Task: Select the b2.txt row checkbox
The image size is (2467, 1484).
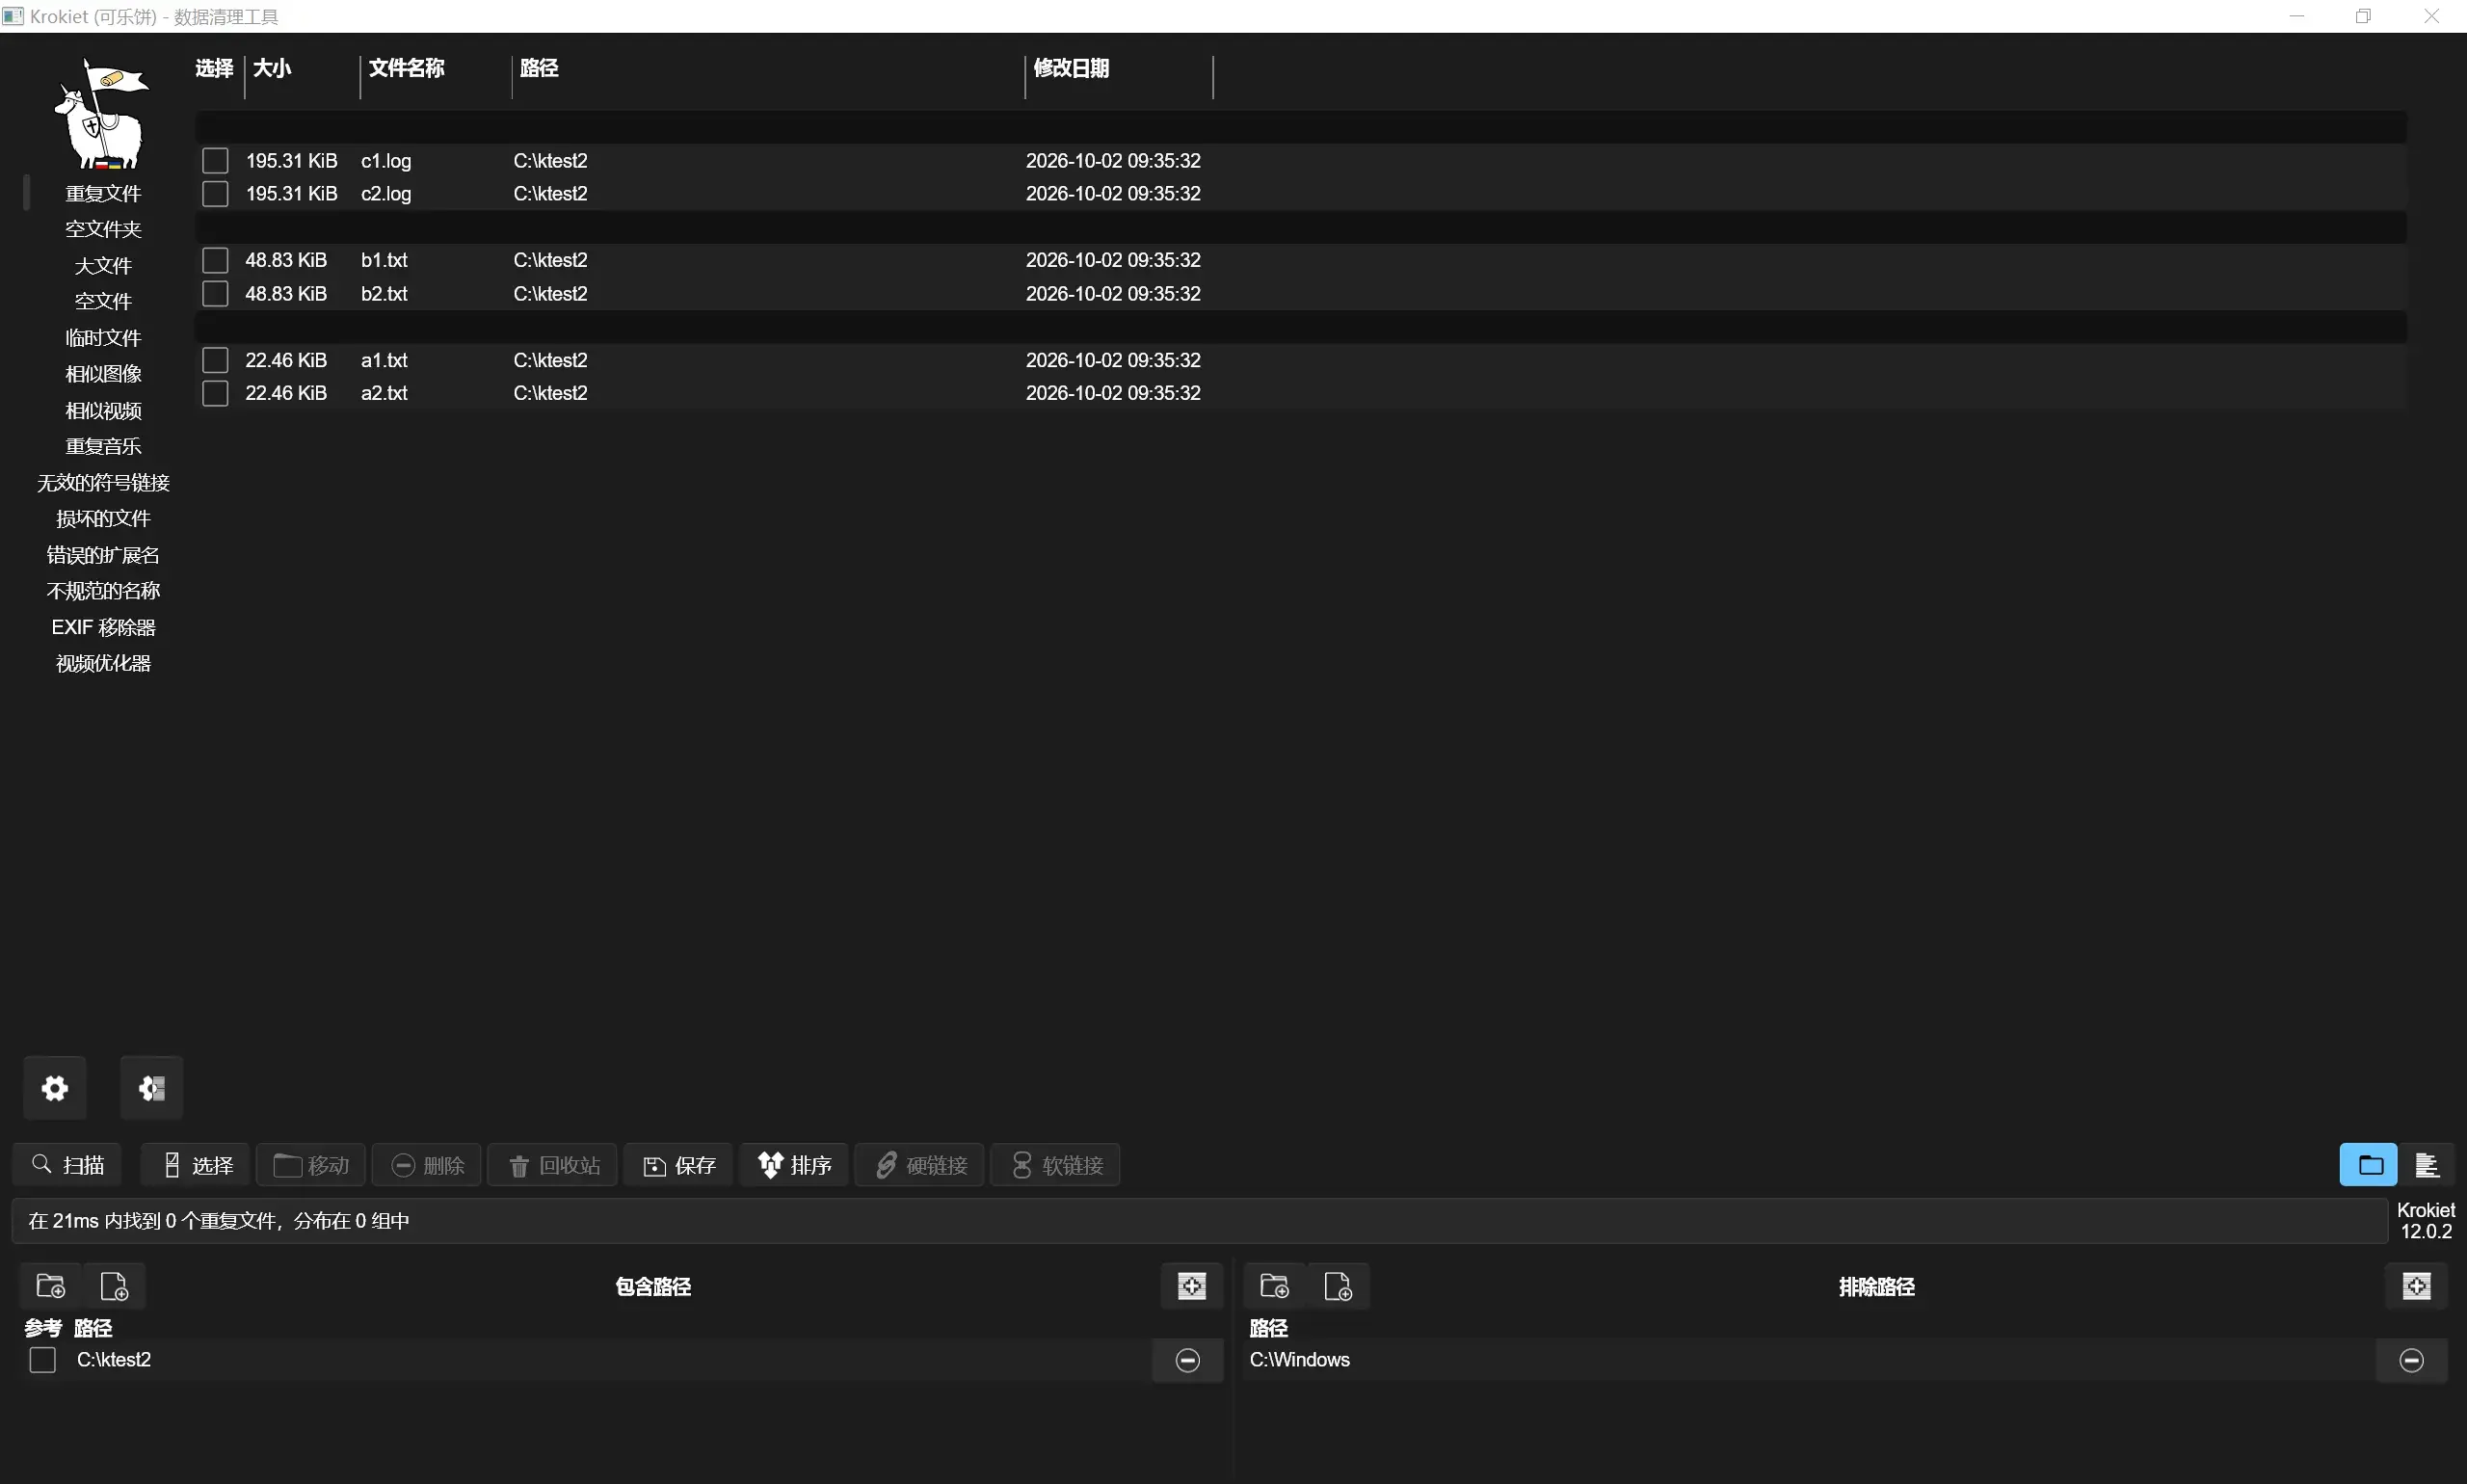Action: (x=215, y=294)
